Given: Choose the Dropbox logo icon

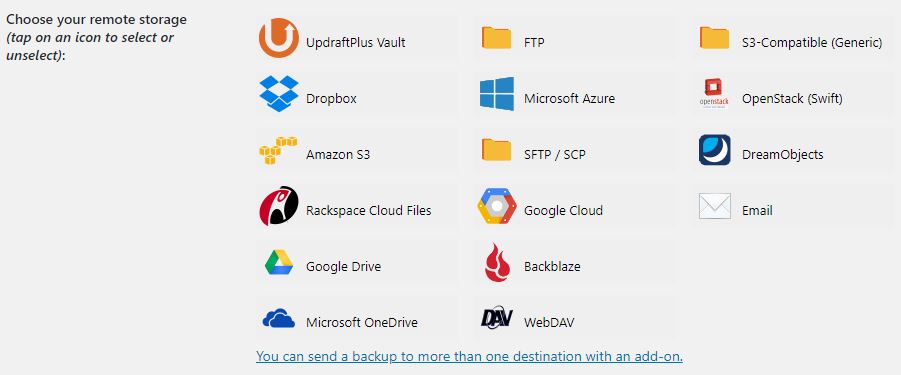Looking at the screenshot, I should click(x=279, y=94).
